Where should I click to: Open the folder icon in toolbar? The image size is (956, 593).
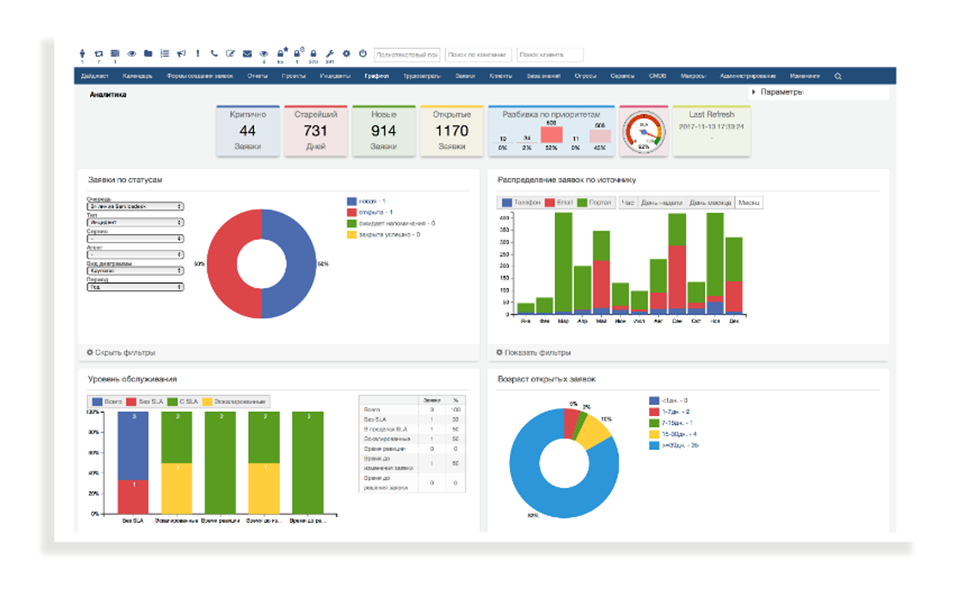148,53
